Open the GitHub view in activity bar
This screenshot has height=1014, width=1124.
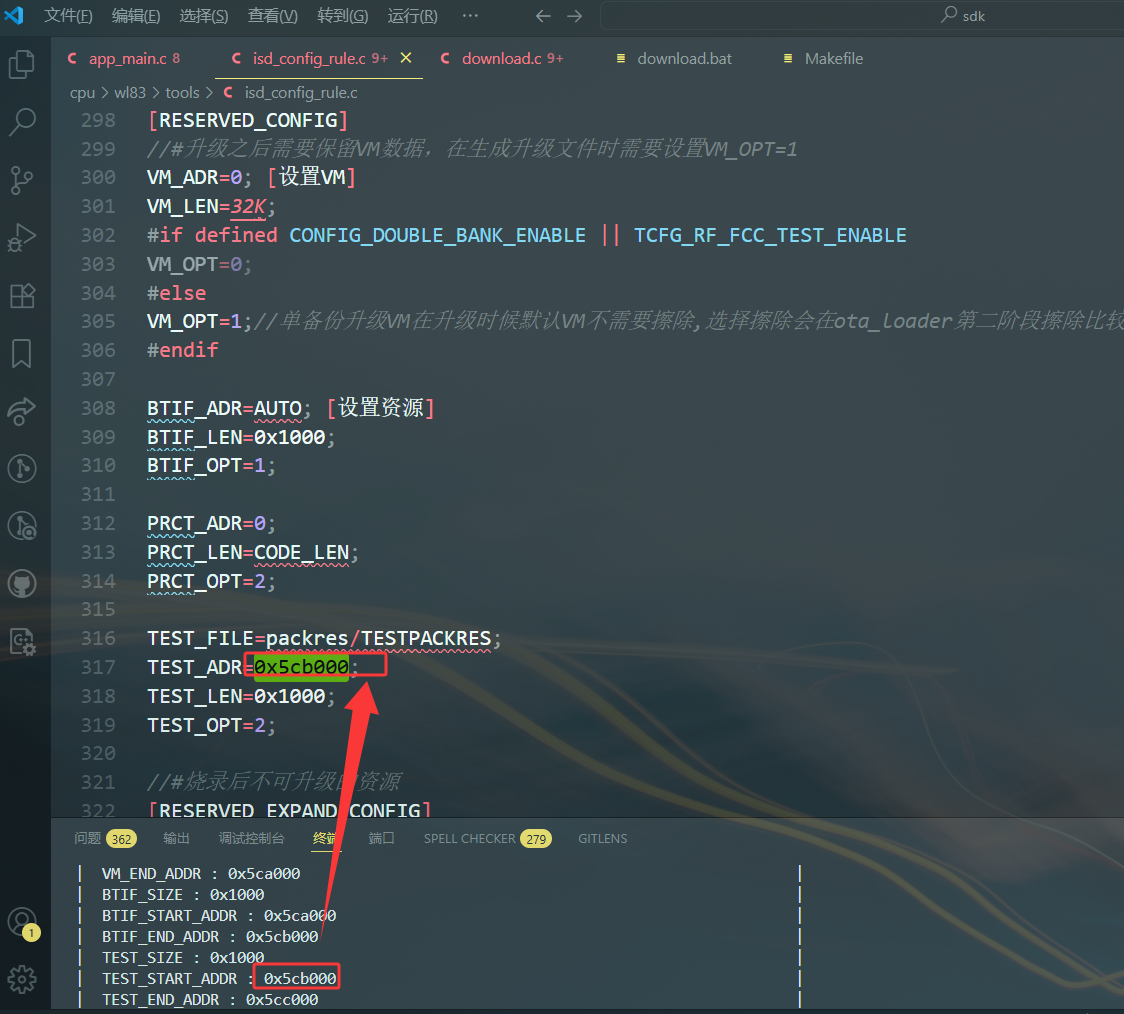coord(22,584)
